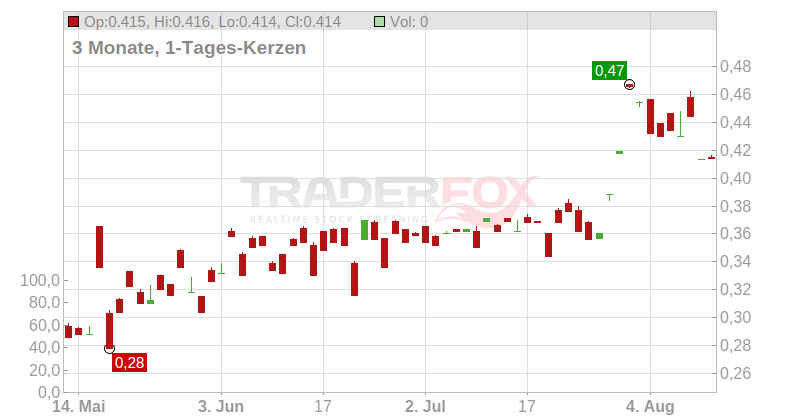800x420 pixels.
Task: Click the 'Vol: 0' volume readout
Action: coord(409,22)
